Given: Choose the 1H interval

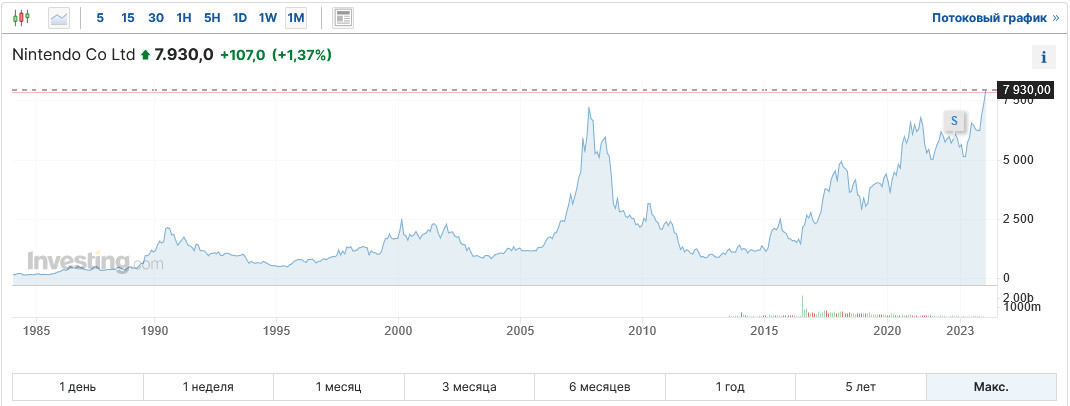Looking at the screenshot, I should 184,18.
